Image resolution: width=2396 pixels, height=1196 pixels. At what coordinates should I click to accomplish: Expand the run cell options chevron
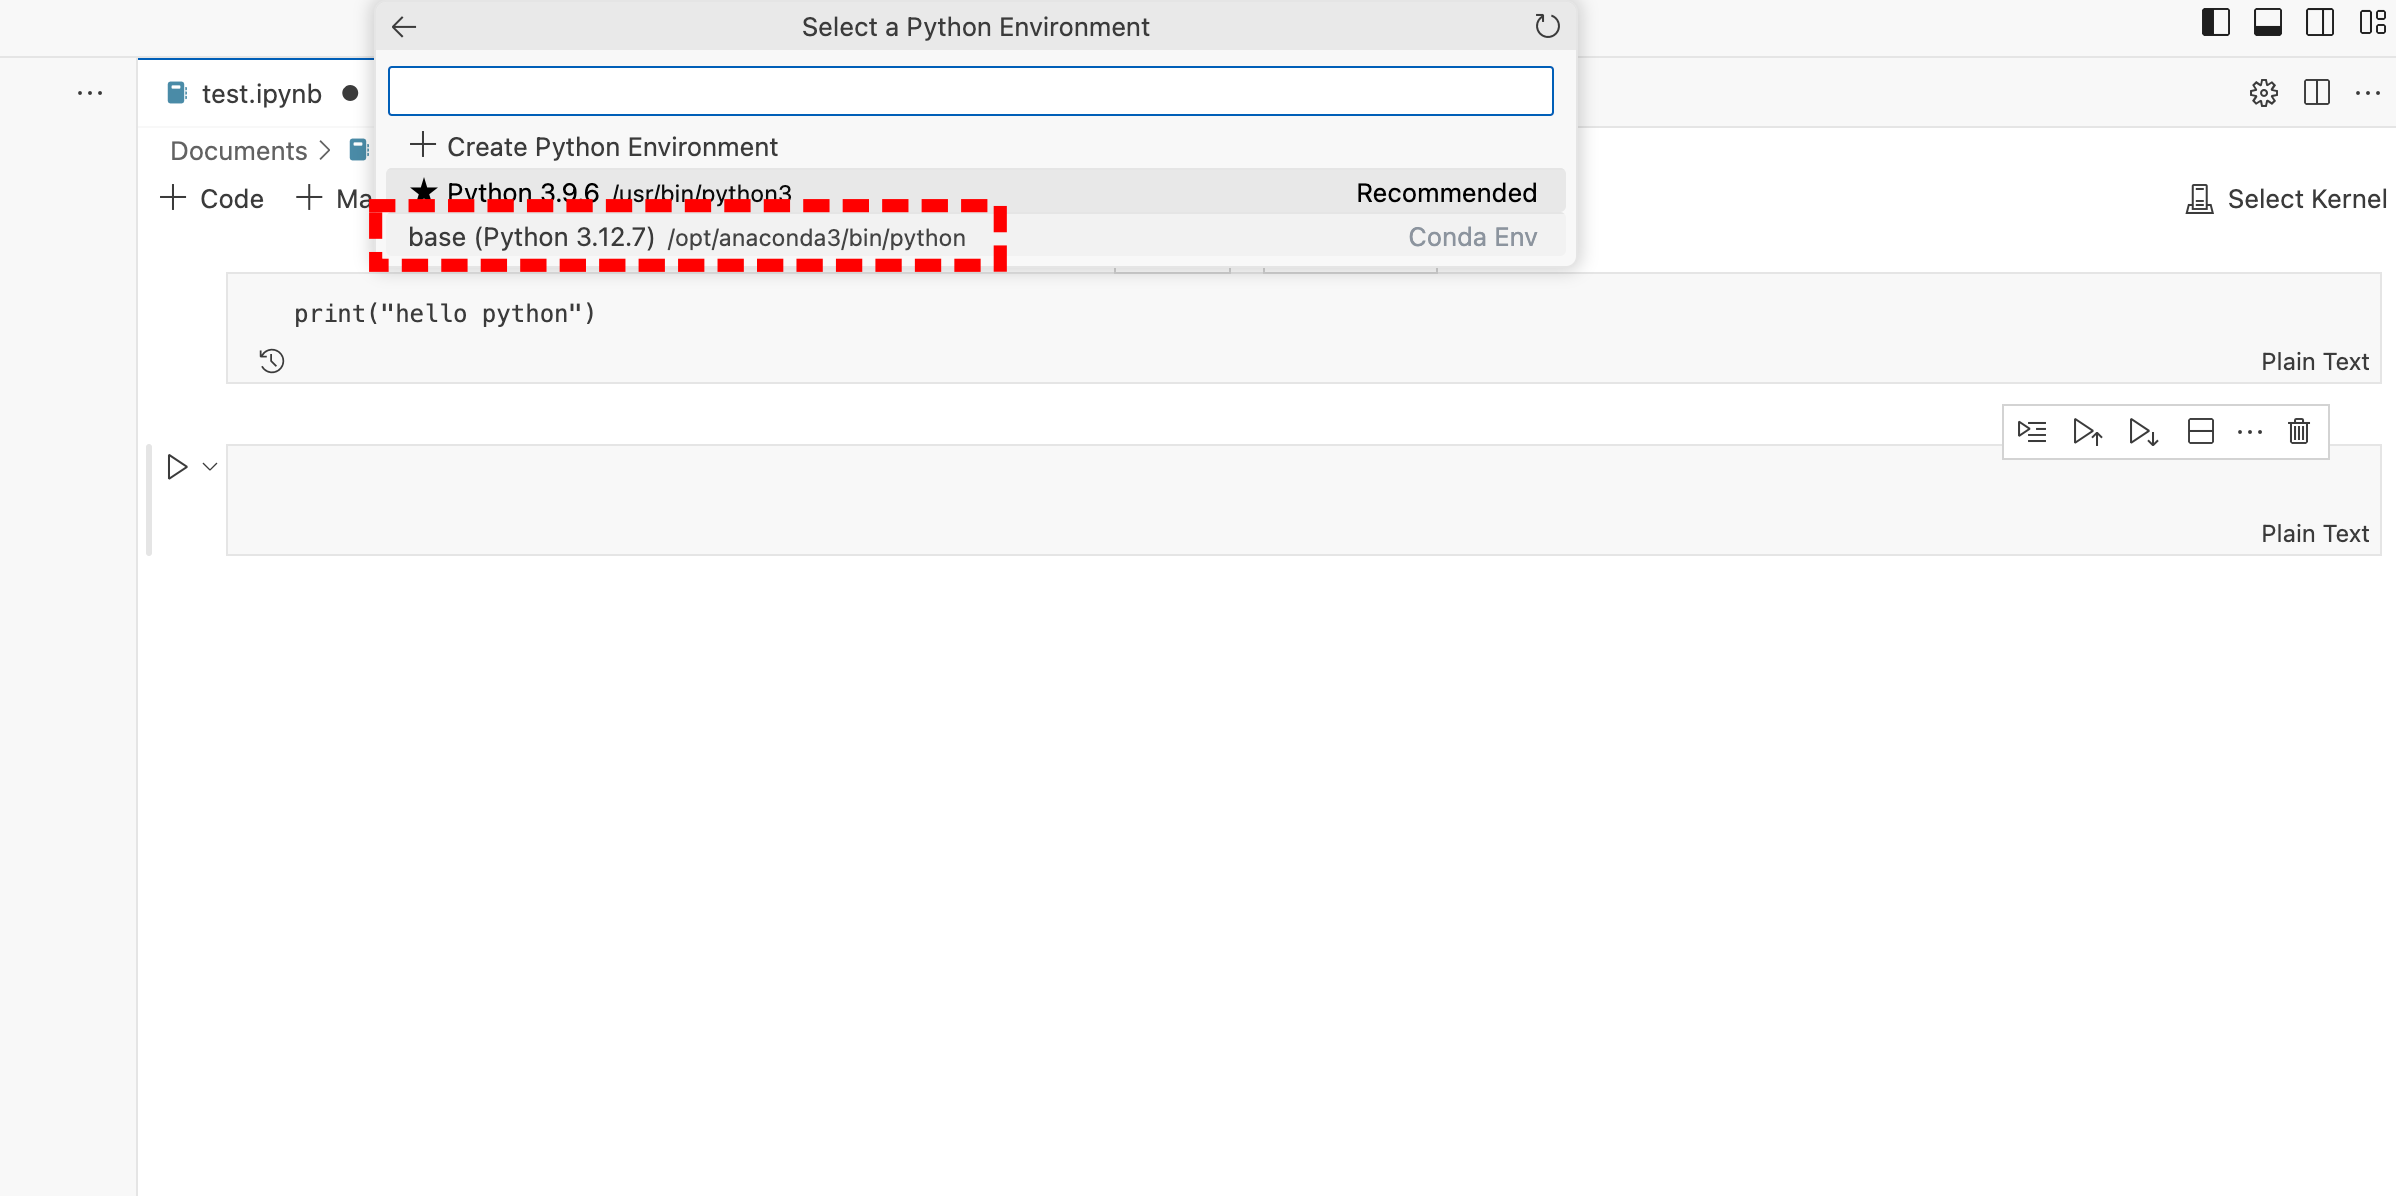[x=210, y=467]
